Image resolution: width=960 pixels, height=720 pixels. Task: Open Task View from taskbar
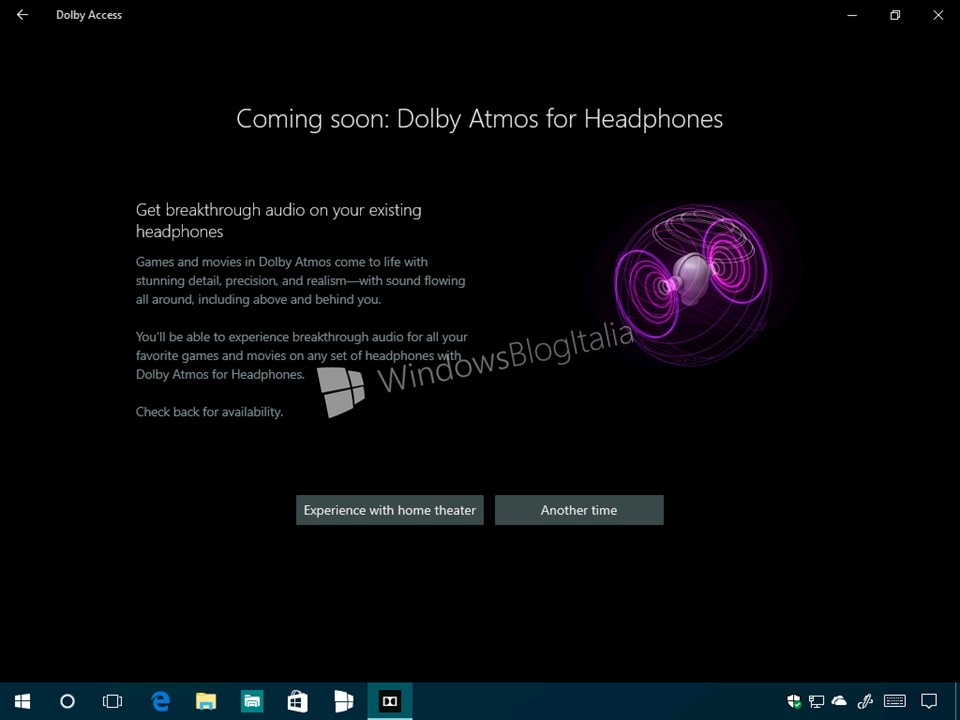pyautogui.click(x=113, y=701)
